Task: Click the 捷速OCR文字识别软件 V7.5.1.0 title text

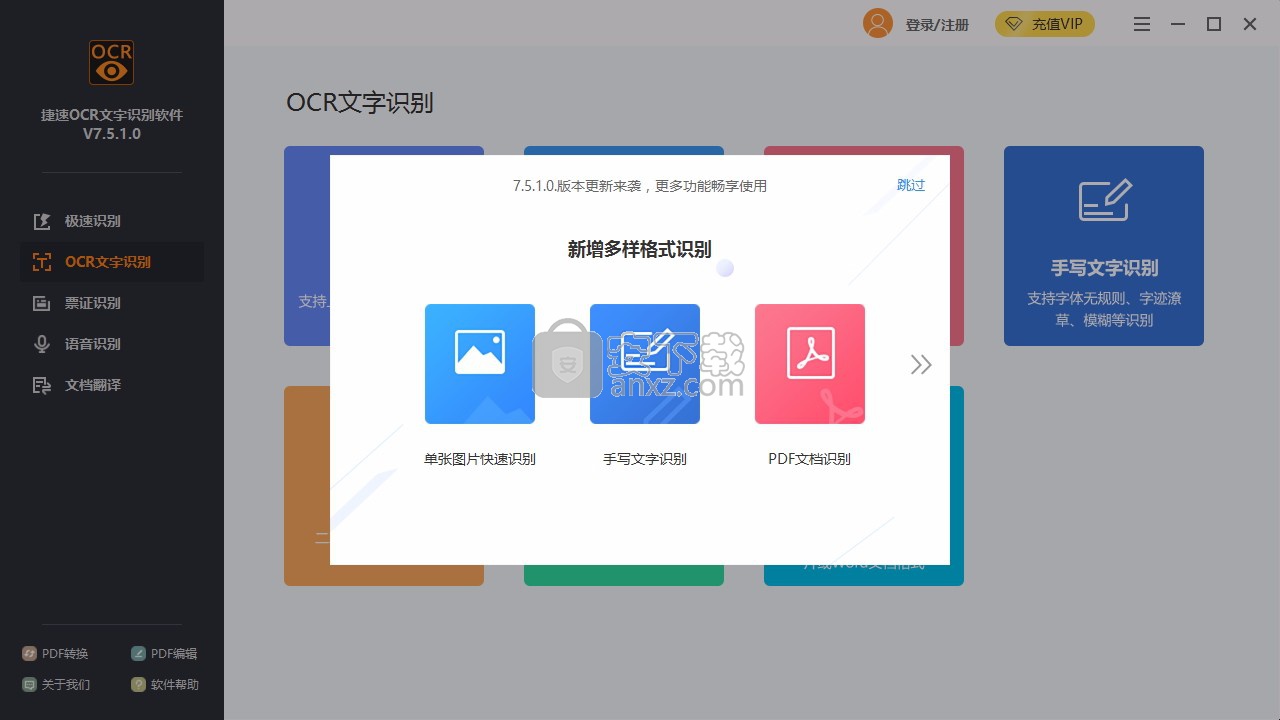Action: coord(112,124)
